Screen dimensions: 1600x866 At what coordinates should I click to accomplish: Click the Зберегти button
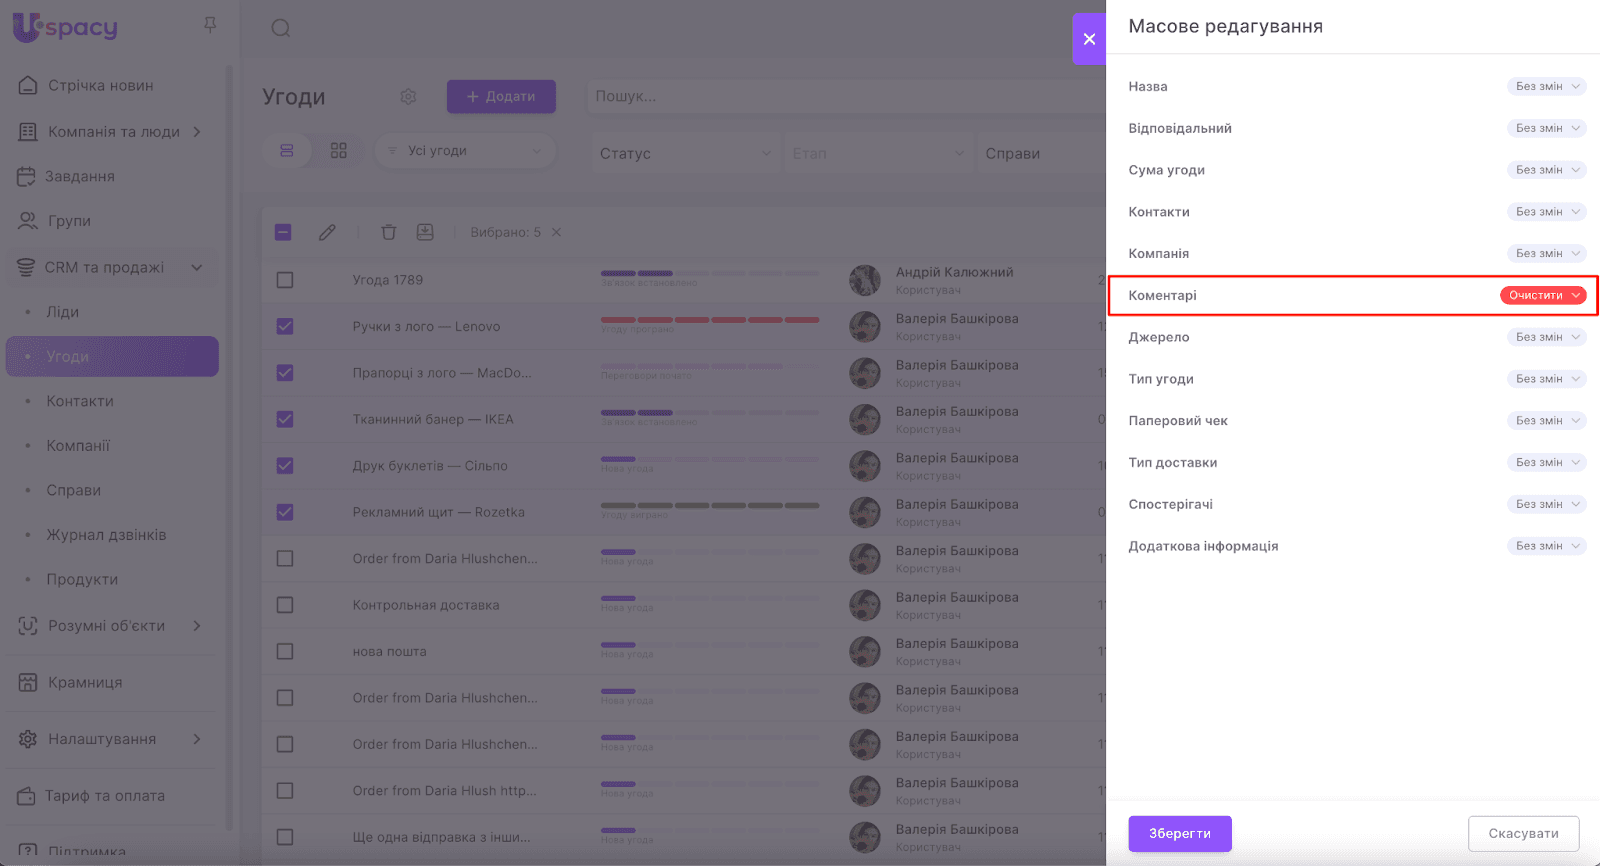(1180, 833)
